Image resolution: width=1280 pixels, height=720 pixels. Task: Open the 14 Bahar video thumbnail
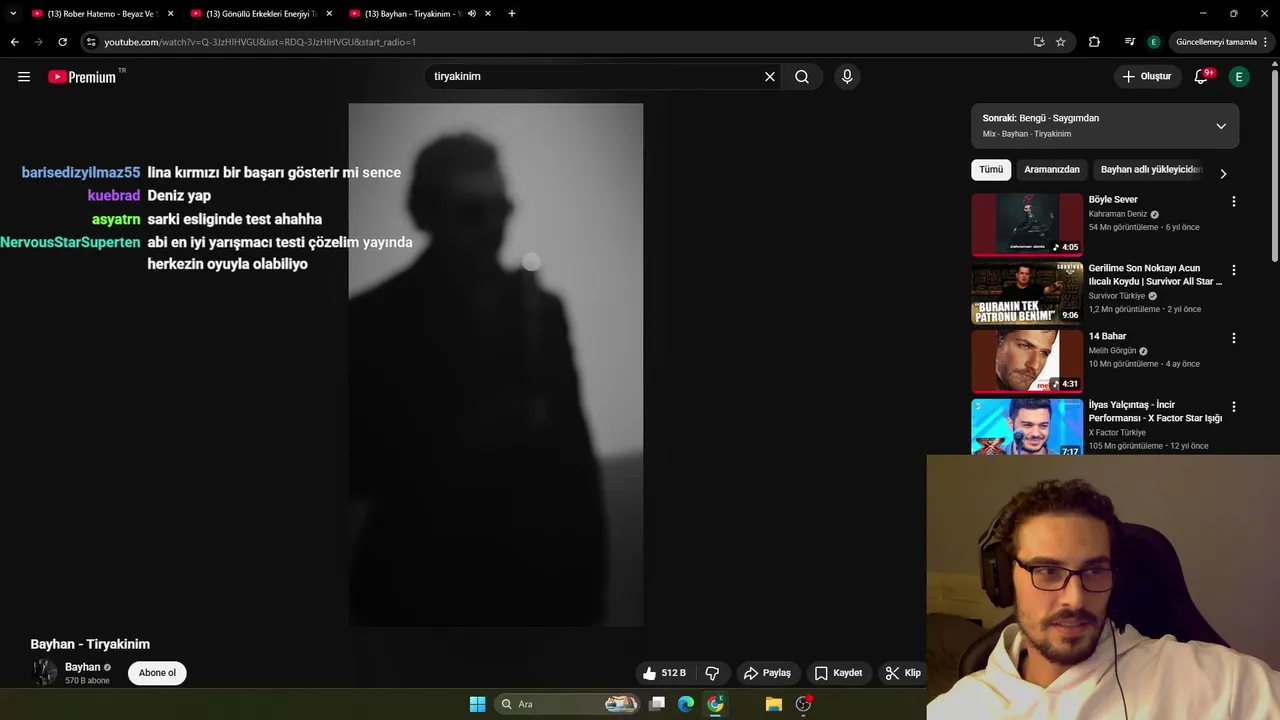click(x=1027, y=362)
